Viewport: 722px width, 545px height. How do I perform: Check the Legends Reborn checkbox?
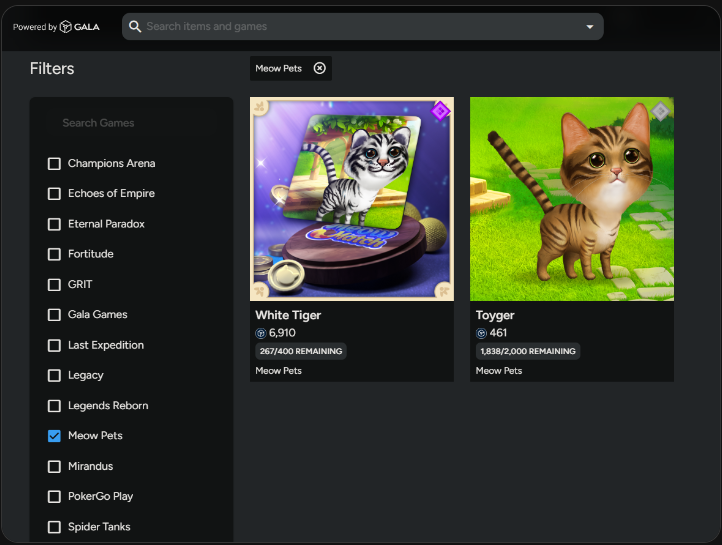pos(54,406)
